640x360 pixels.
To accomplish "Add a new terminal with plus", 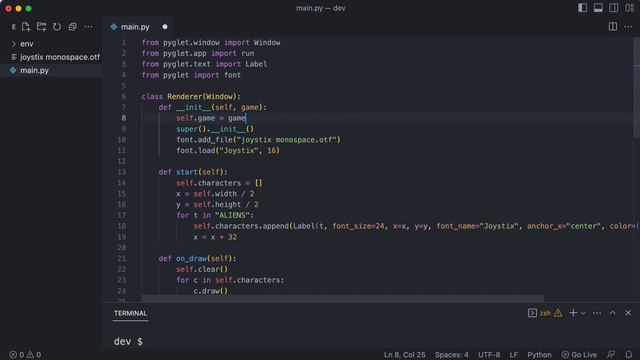I will [x=573, y=313].
